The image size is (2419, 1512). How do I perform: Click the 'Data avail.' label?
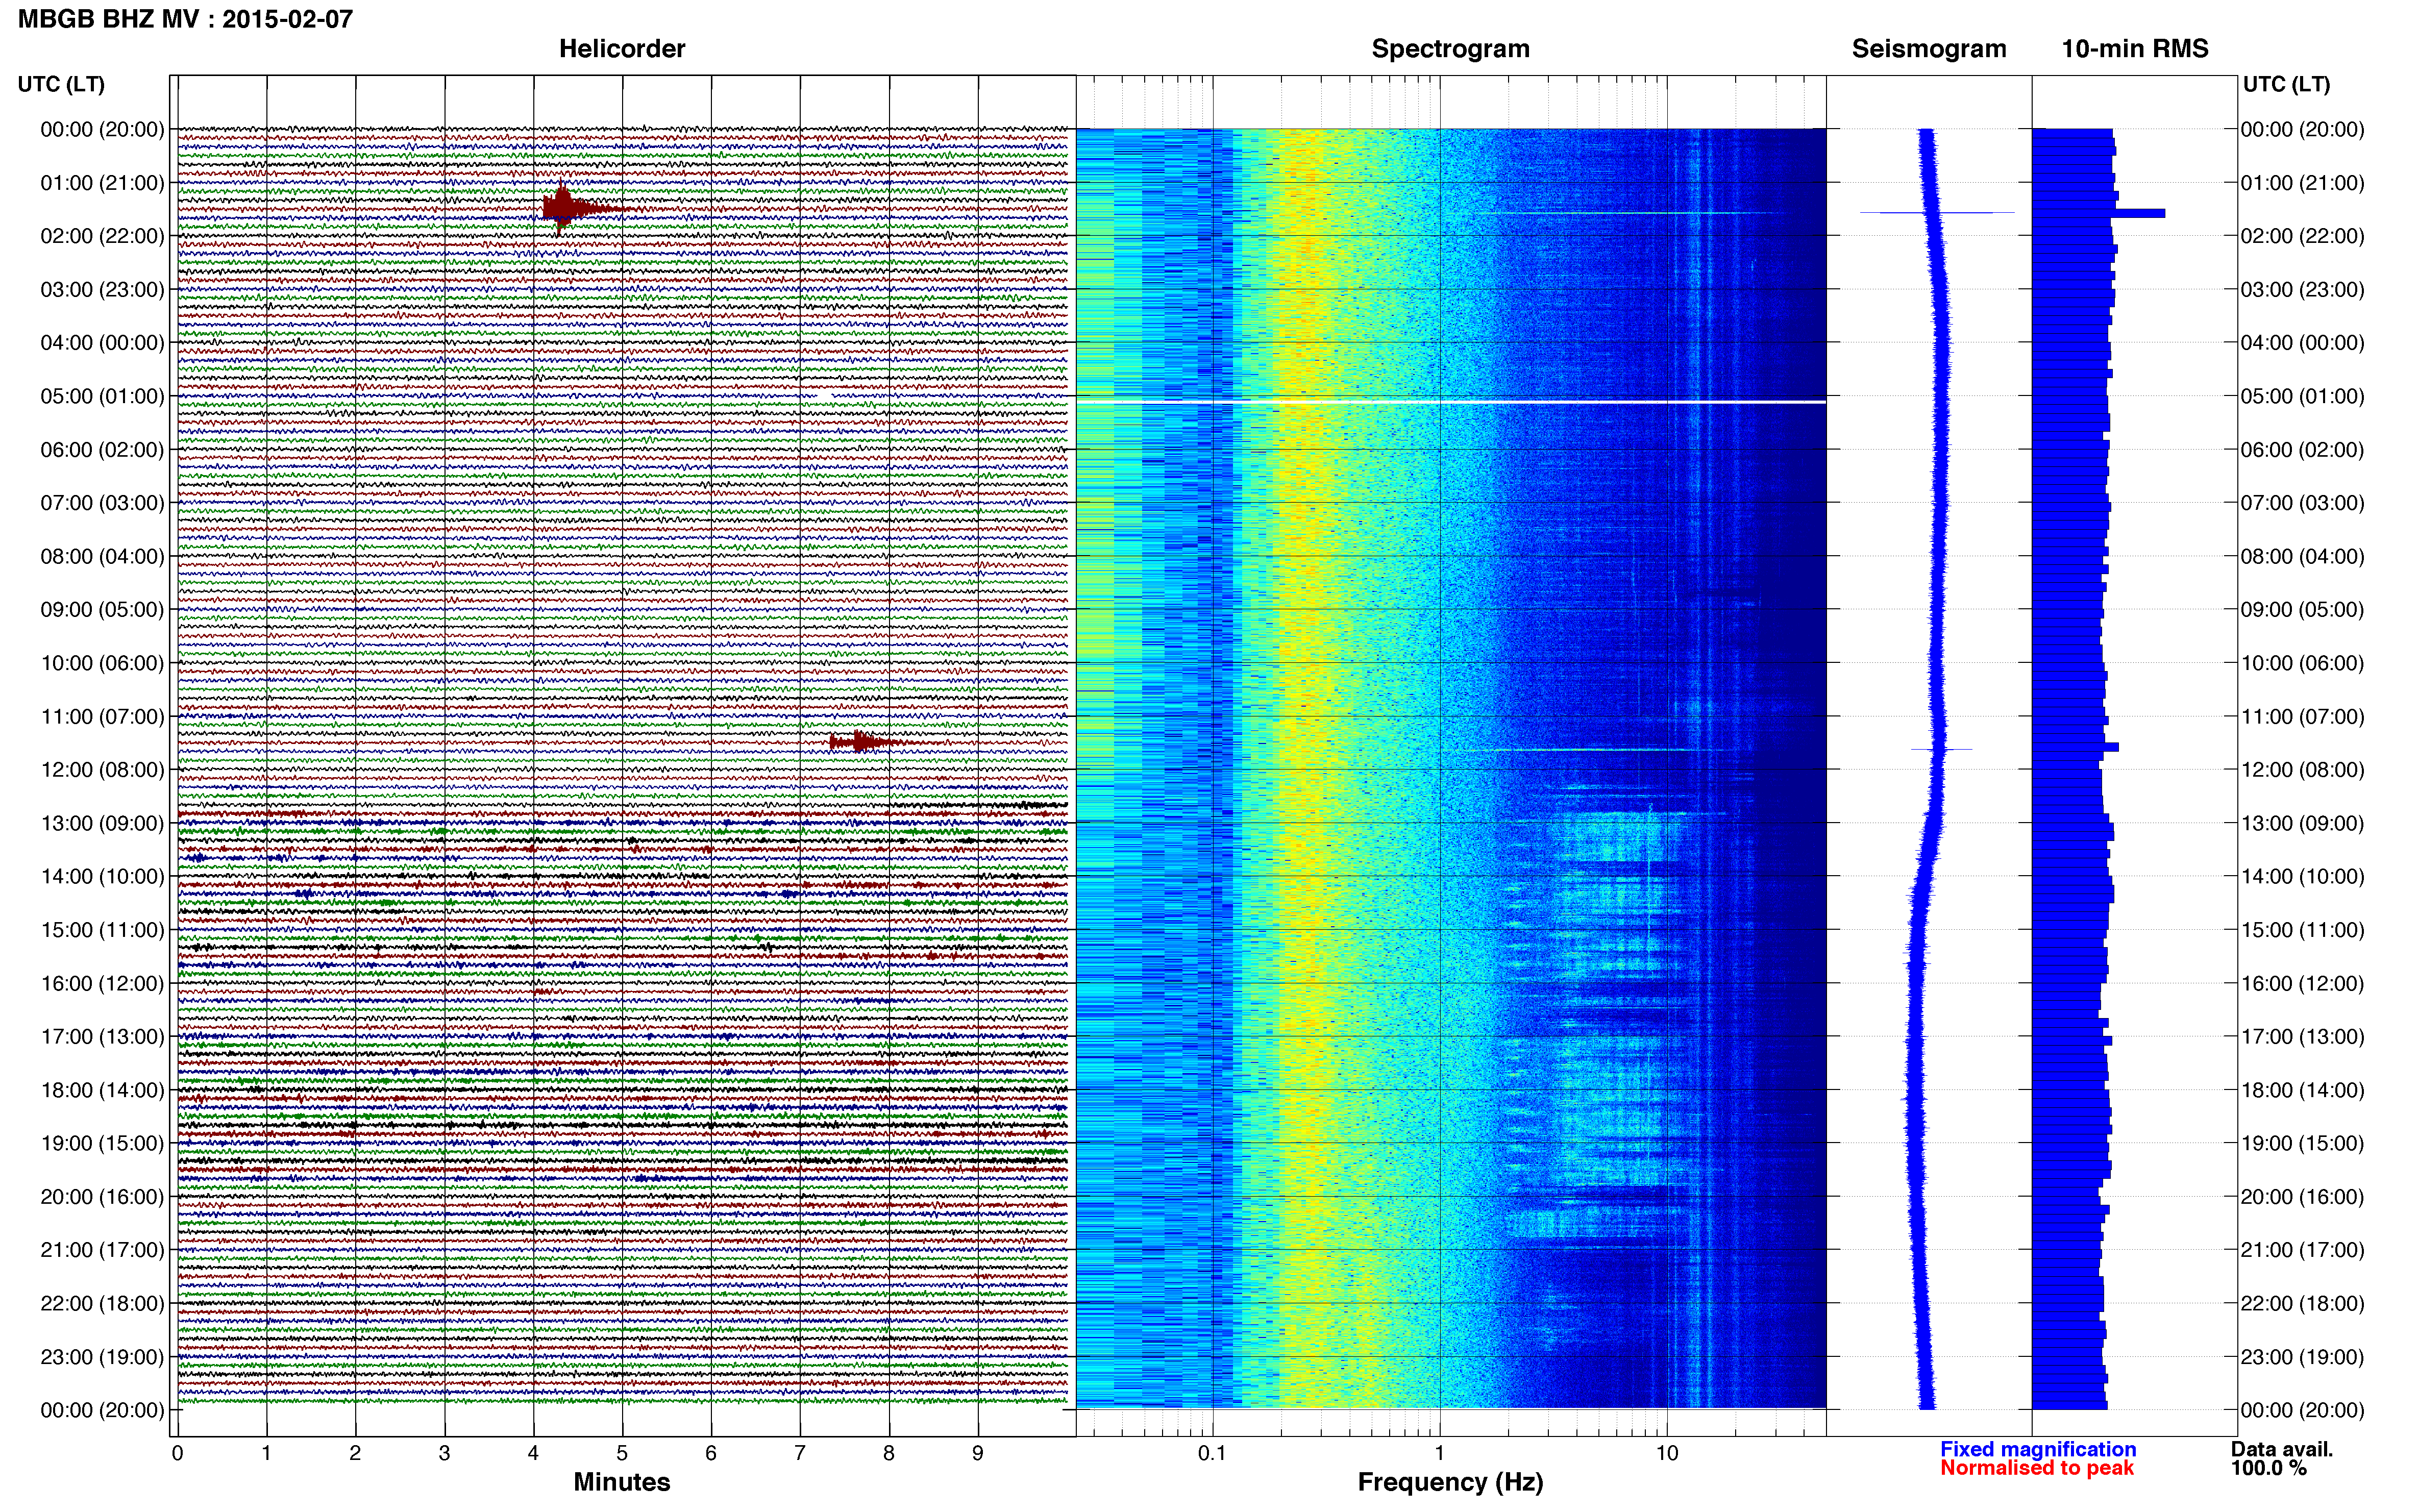[x=2282, y=1449]
